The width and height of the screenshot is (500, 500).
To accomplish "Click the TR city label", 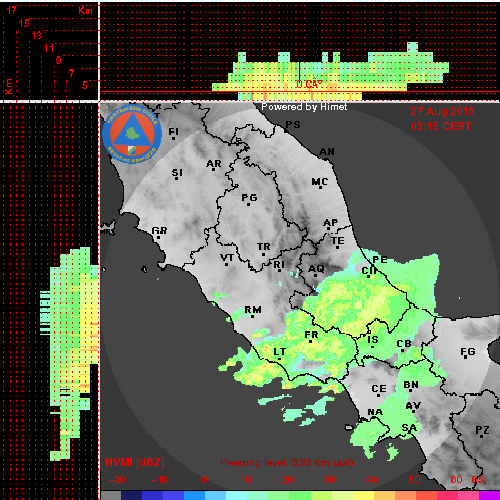I will pos(264,247).
